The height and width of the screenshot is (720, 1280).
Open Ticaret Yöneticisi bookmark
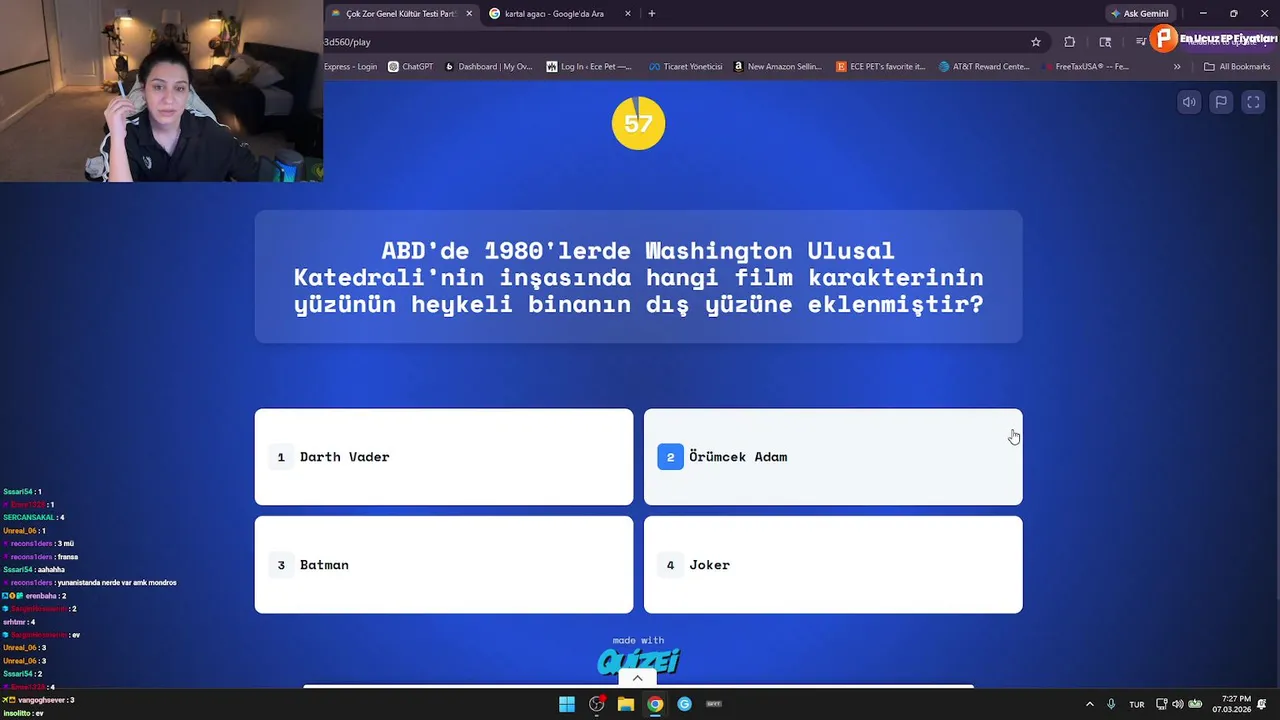coord(685,67)
